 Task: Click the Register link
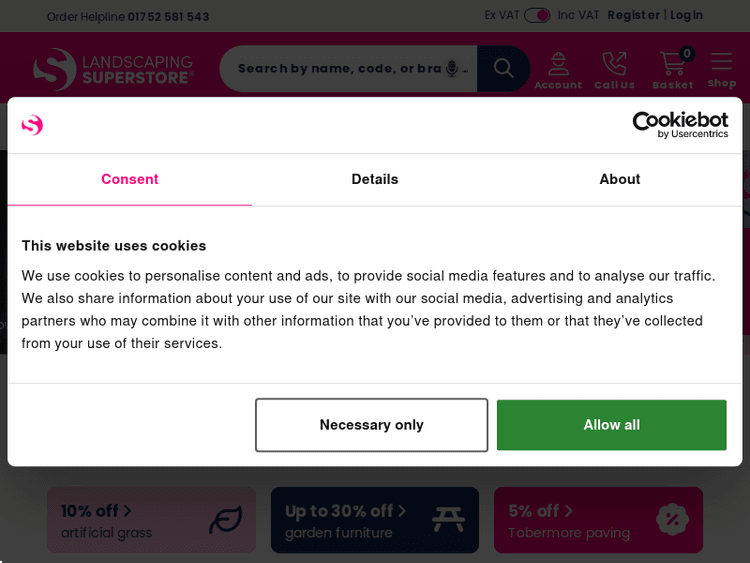(x=633, y=15)
